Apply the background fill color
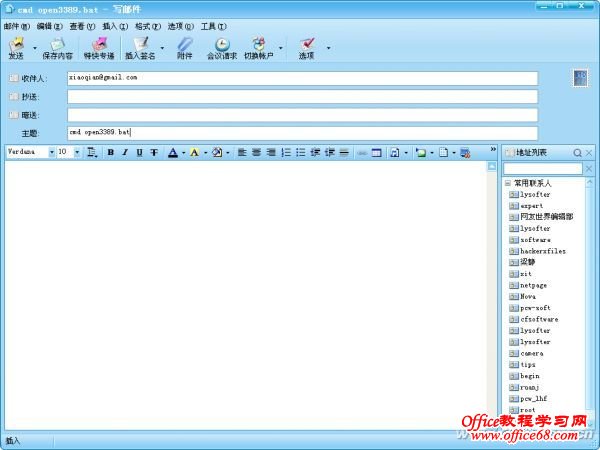 tap(217, 153)
